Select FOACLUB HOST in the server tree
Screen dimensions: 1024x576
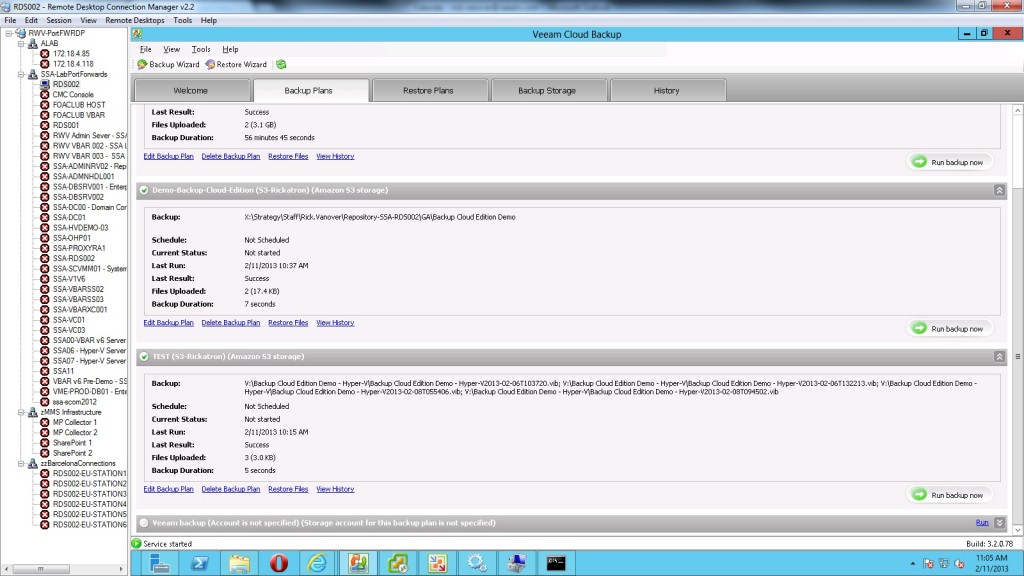tap(79, 105)
